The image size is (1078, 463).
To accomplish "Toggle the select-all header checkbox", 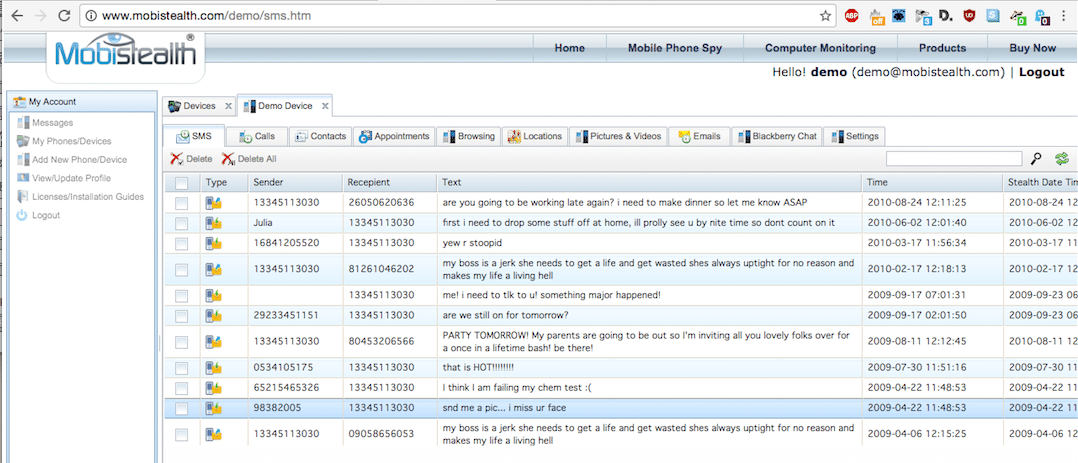I will pyautogui.click(x=182, y=183).
